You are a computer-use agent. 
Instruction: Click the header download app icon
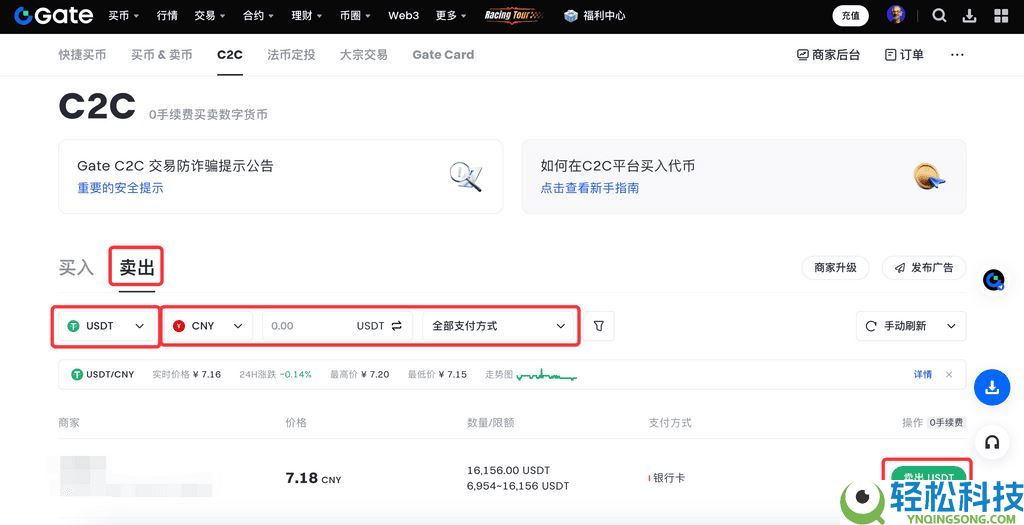(x=970, y=16)
